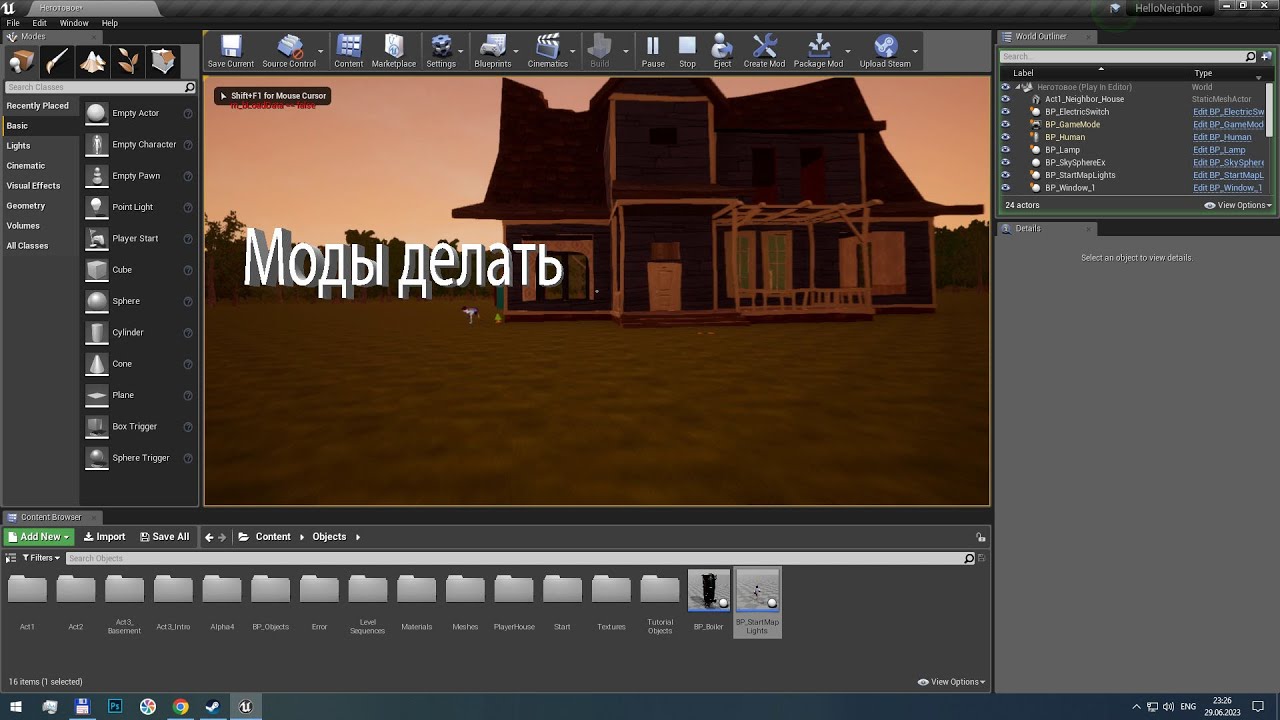Open the Settings toolbar icon
Image resolution: width=1280 pixels, height=720 pixels.
[441, 46]
